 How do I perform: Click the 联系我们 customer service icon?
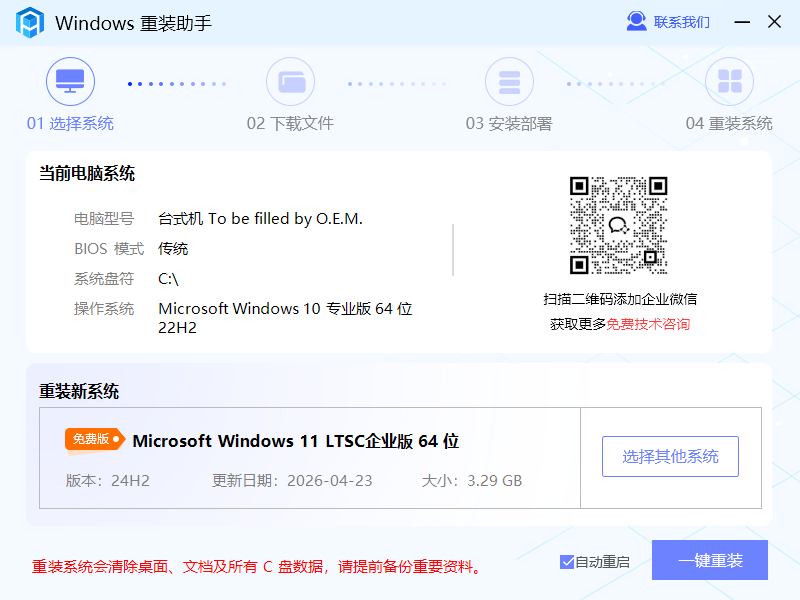tap(636, 21)
